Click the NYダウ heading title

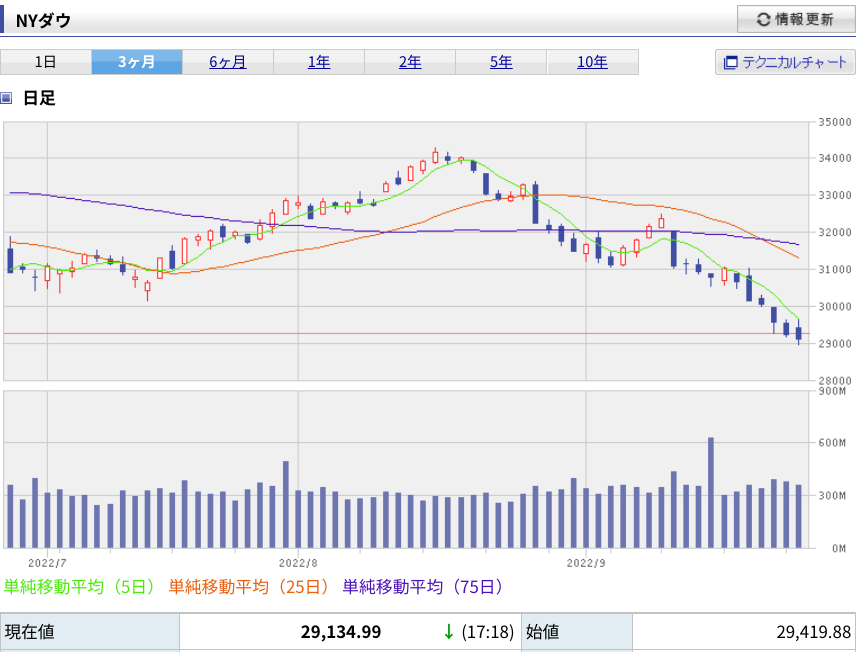point(43,20)
